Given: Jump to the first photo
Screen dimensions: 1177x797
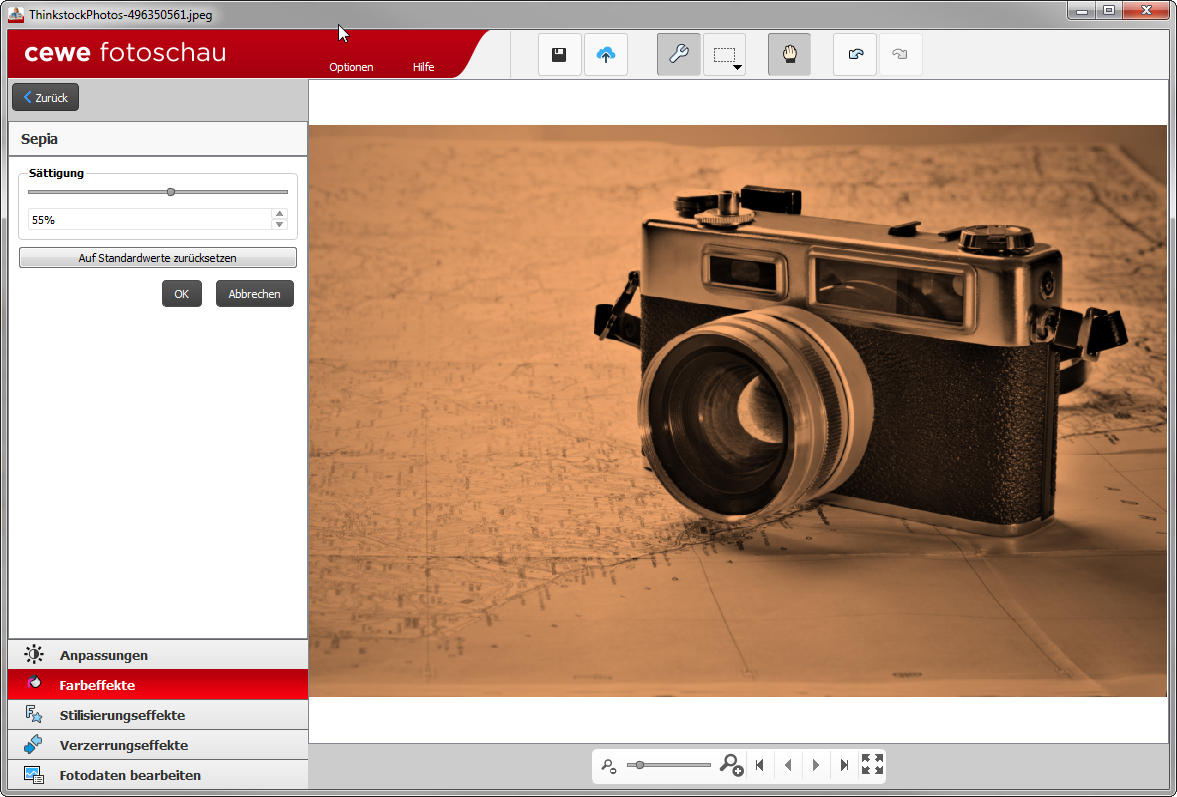Looking at the screenshot, I should click(x=760, y=765).
